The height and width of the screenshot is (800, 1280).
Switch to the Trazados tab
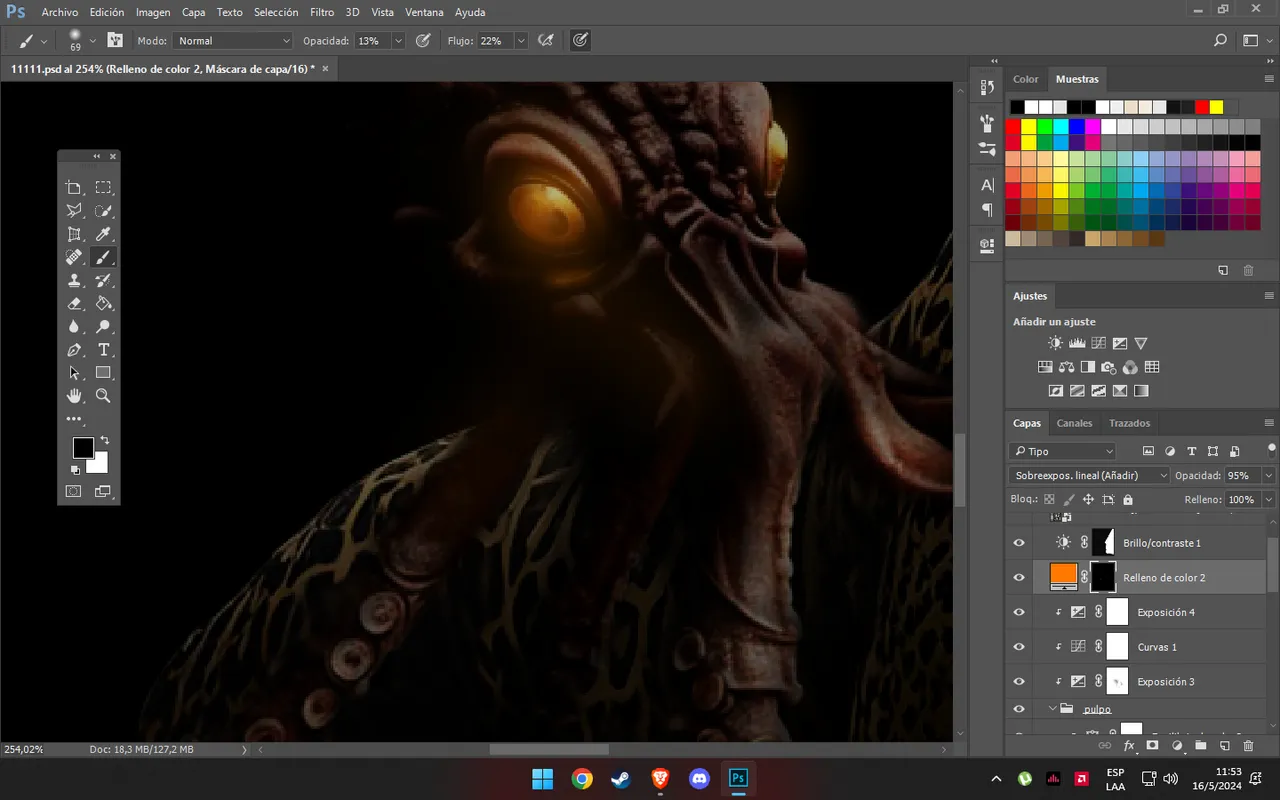pyautogui.click(x=1129, y=423)
